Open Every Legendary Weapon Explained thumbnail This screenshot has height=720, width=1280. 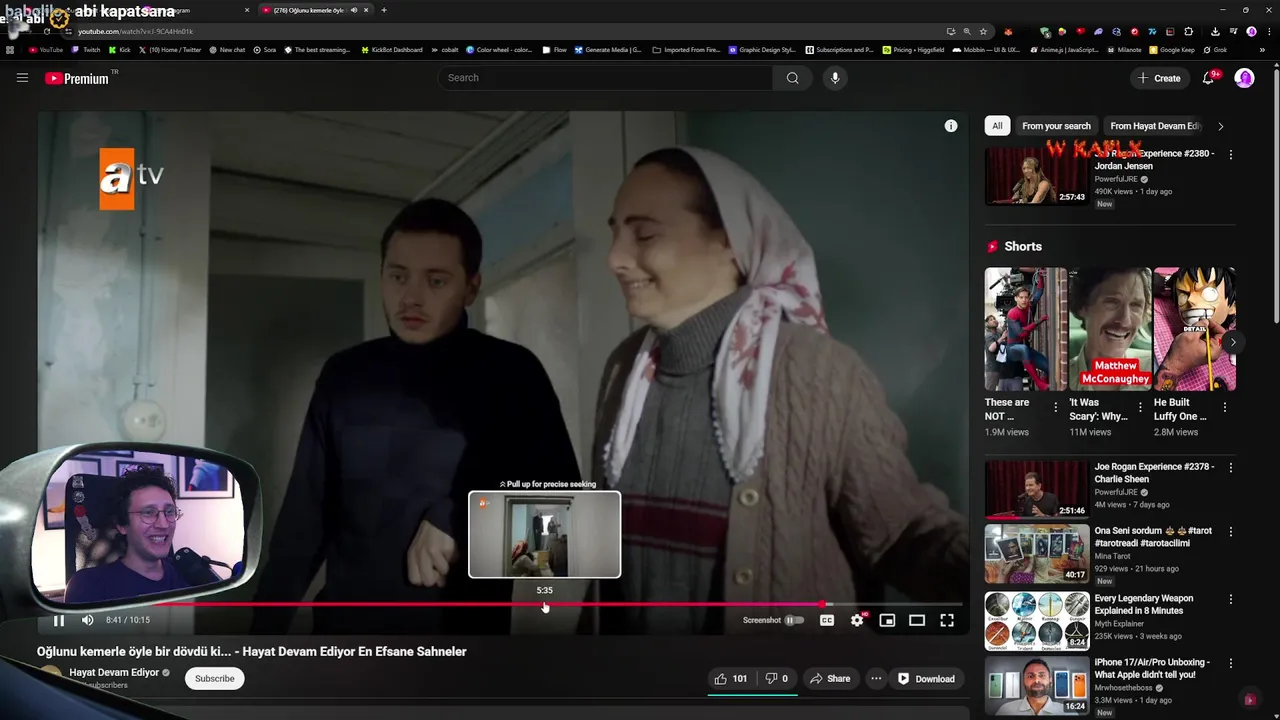pyautogui.click(x=1036, y=621)
